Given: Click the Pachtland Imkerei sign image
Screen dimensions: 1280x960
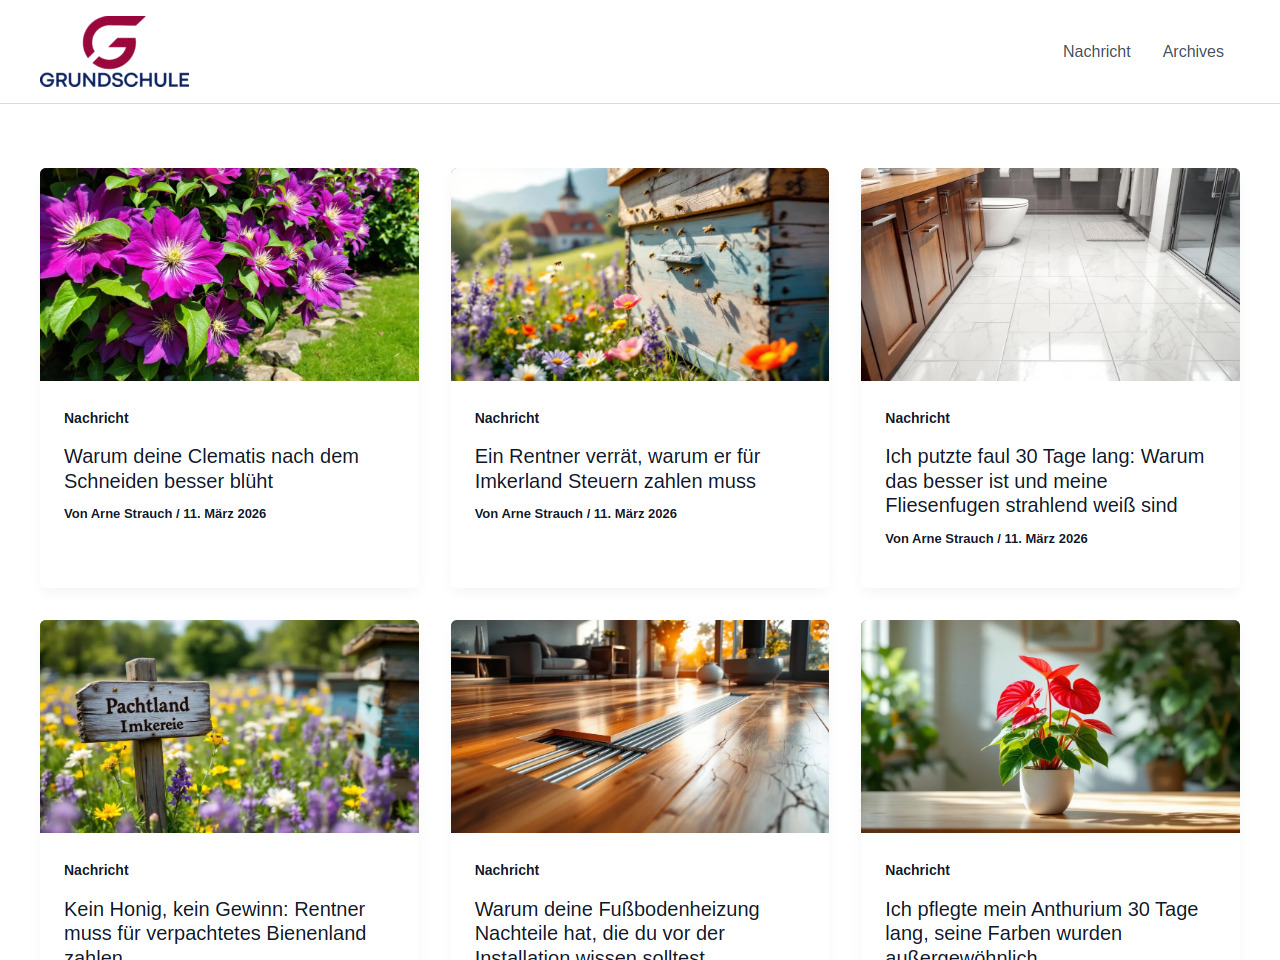Looking at the screenshot, I should 229,726.
